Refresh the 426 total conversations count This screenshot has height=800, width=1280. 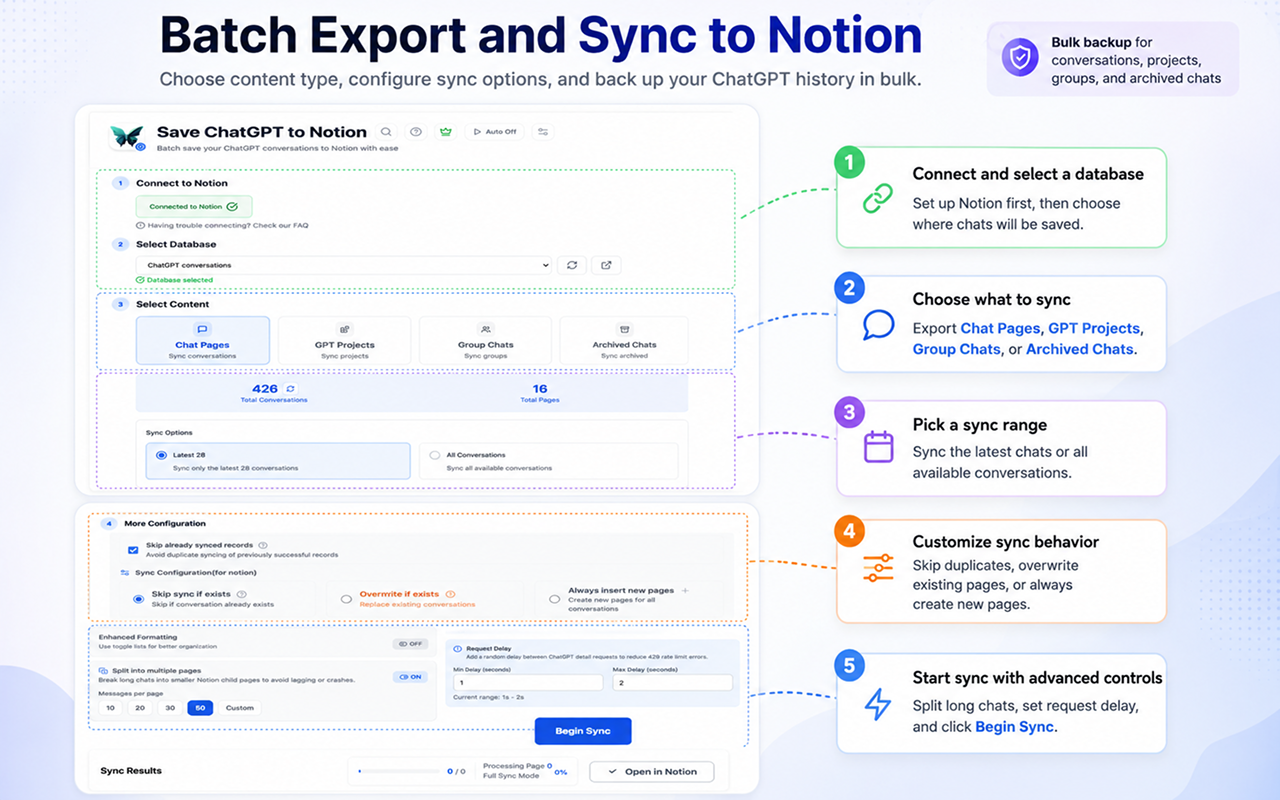coord(290,389)
